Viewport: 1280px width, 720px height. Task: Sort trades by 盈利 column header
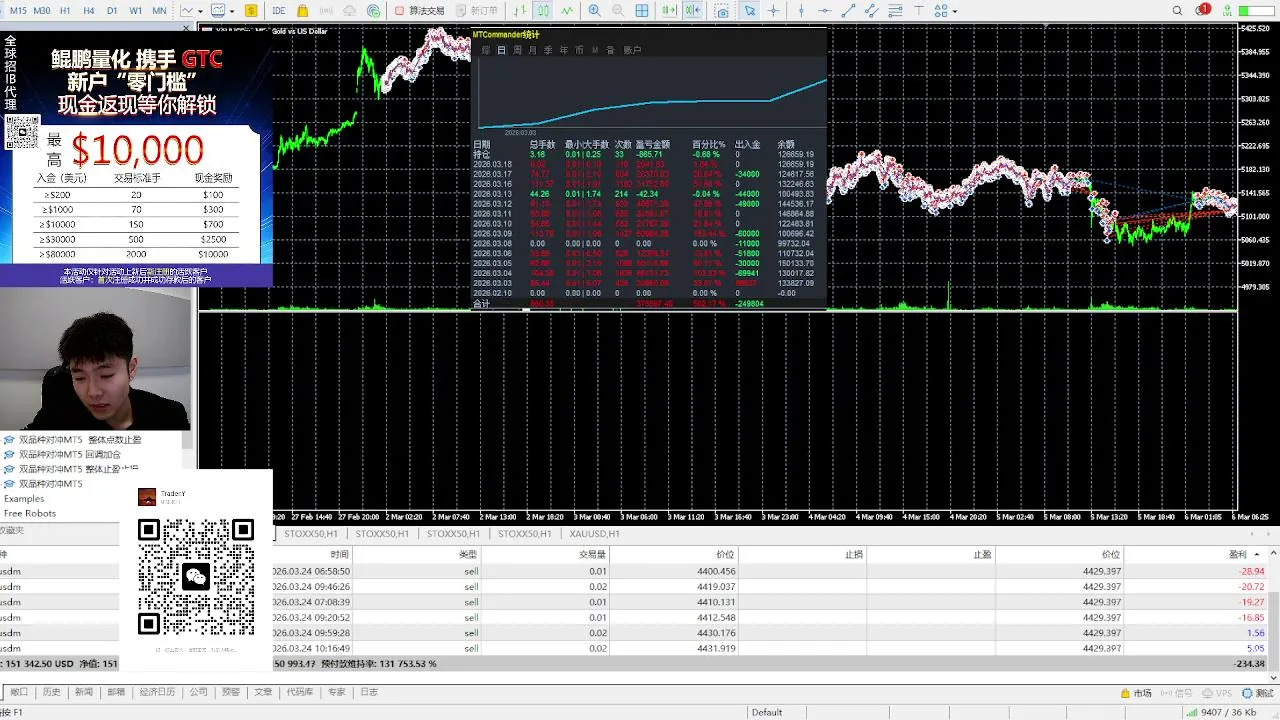tap(1238, 554)
